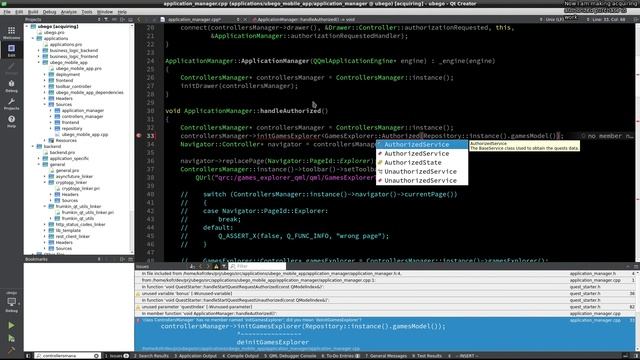
Task: Open Projects mode with wrench icon
Action: [x=11, y=104]
